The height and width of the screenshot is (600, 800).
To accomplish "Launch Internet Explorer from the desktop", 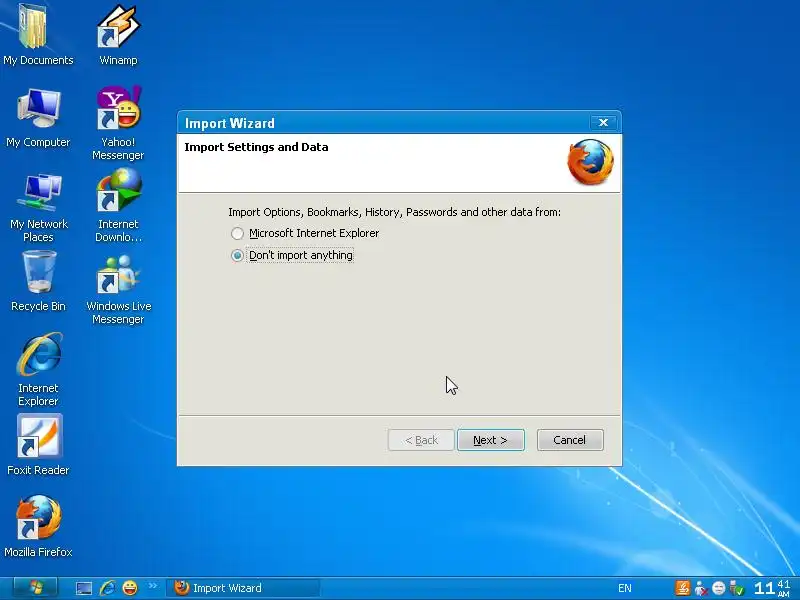I will [x=38, y=369].
